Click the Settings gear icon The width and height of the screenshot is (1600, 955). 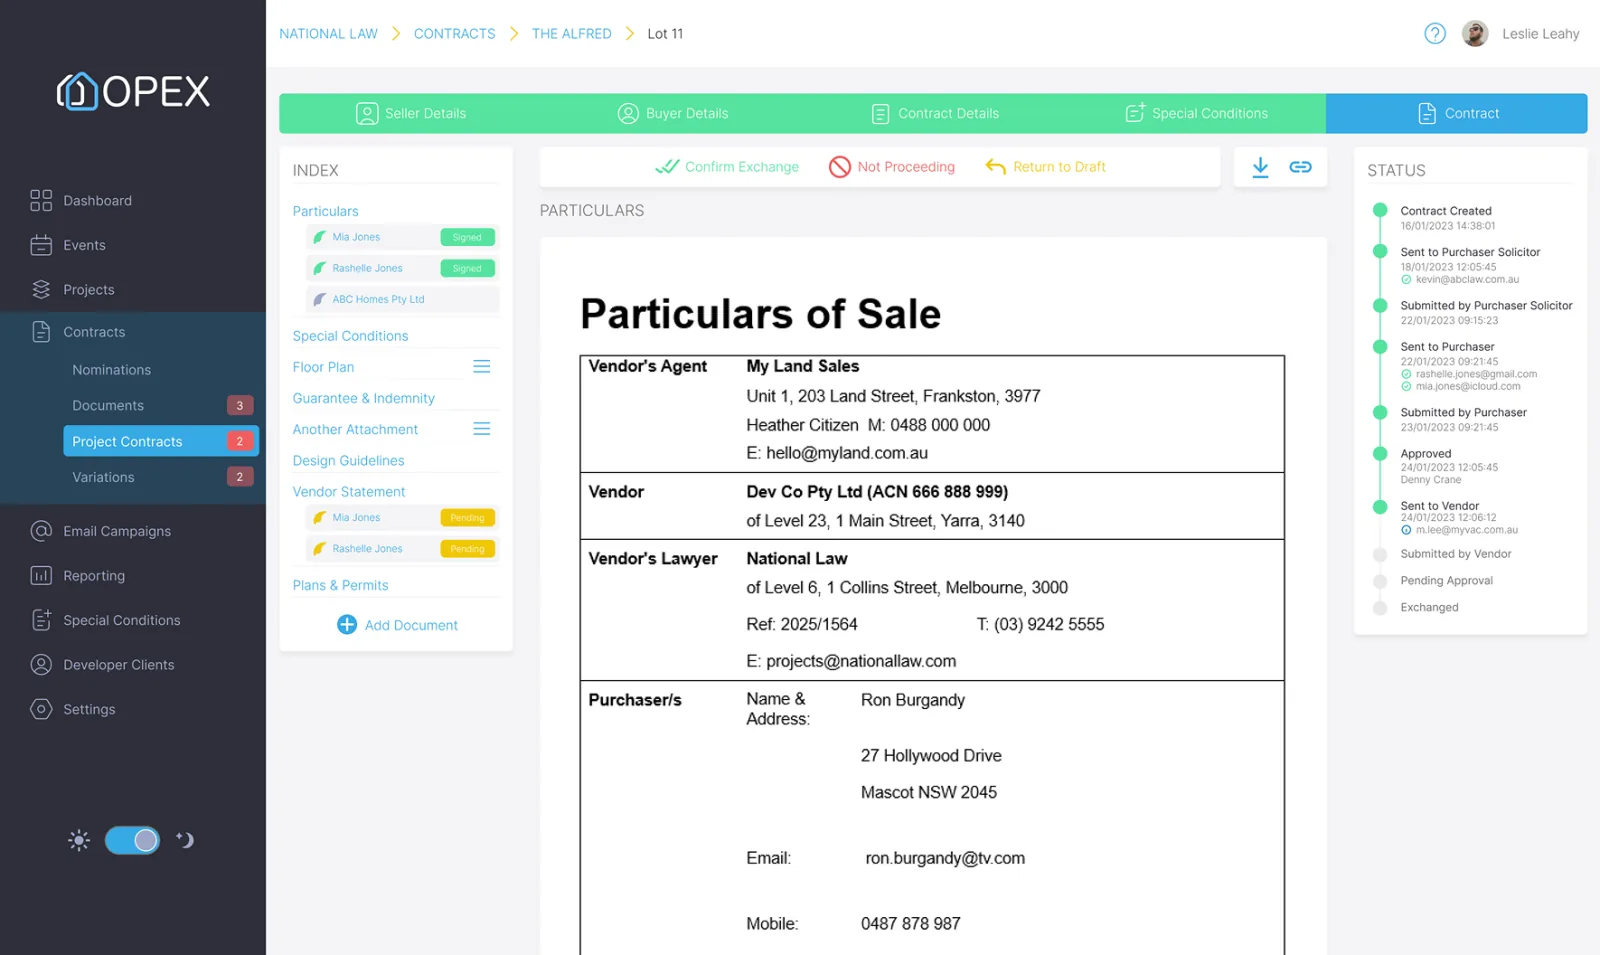pos(41,709)
